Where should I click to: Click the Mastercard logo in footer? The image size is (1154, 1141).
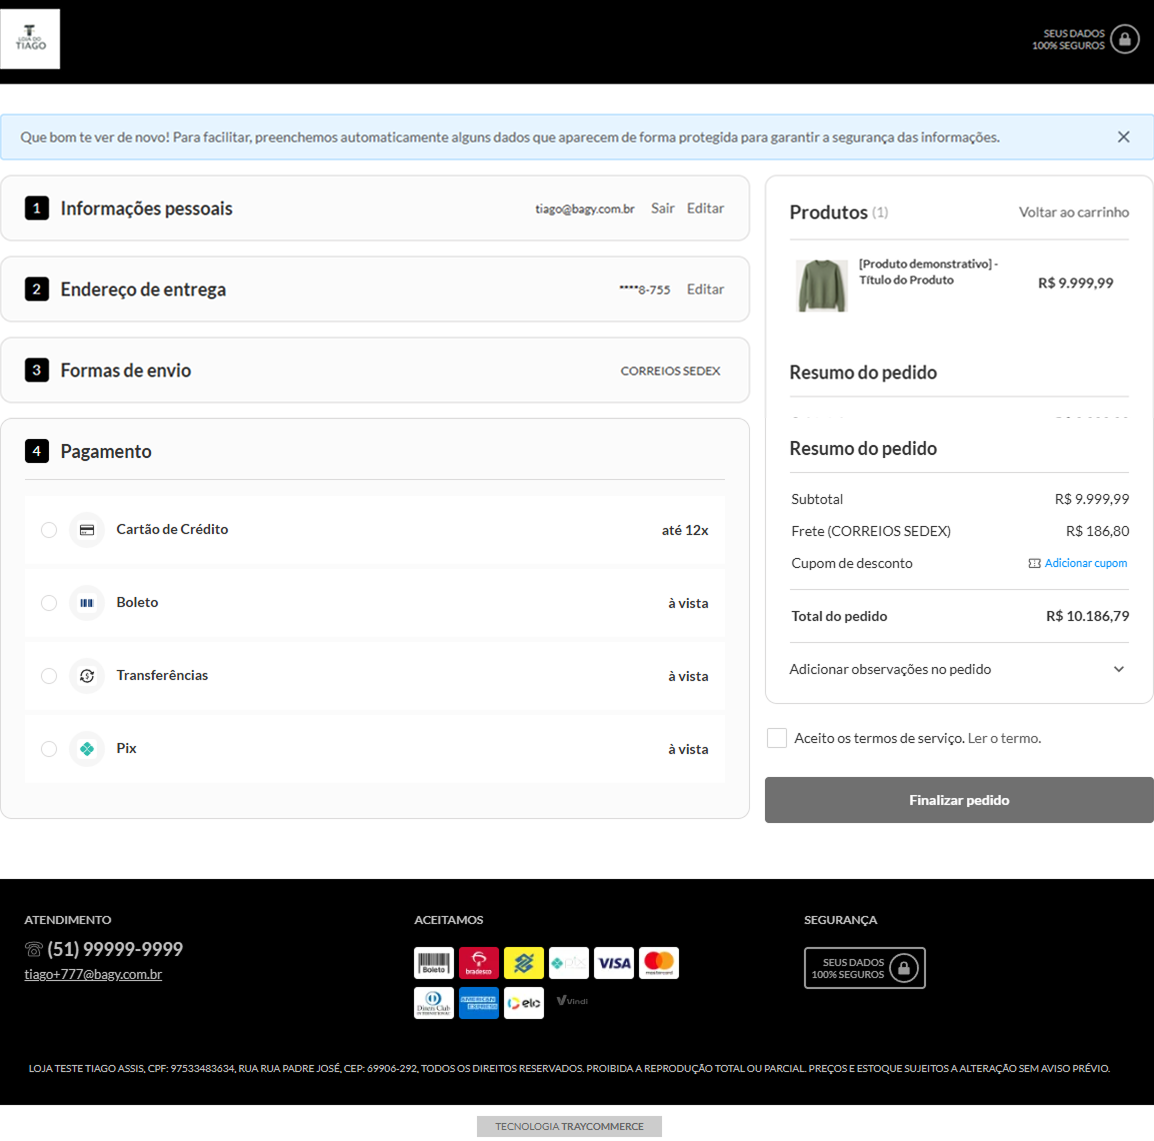point(659,963)
